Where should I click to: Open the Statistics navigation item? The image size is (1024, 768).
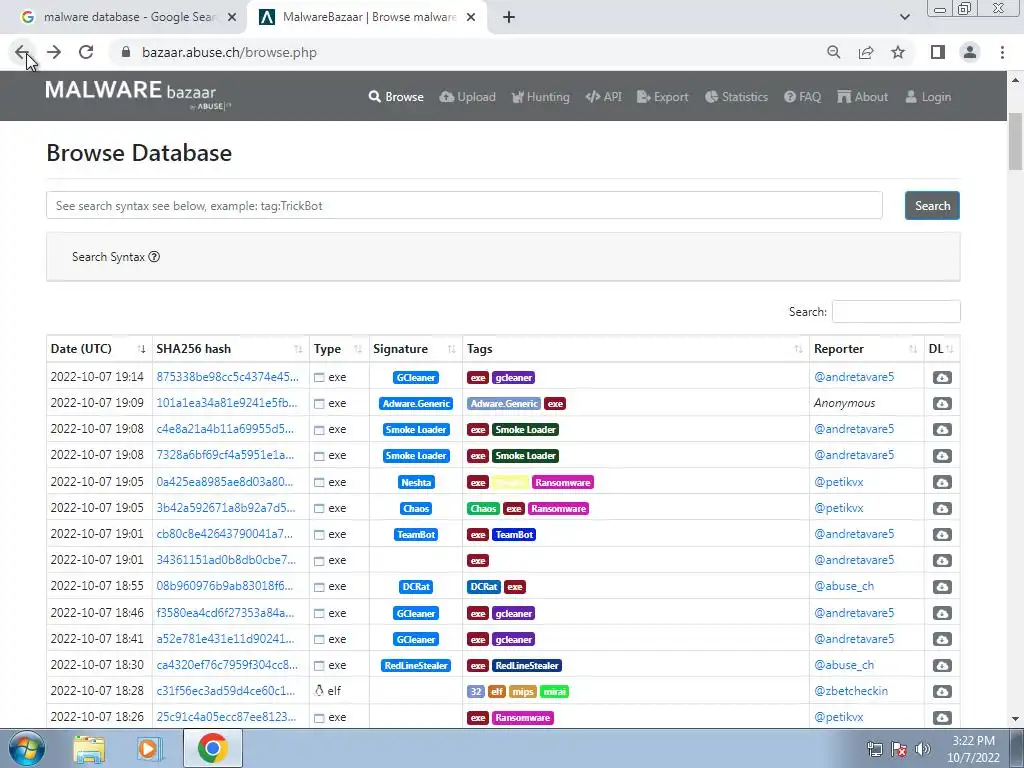click(x=737, y=97)
